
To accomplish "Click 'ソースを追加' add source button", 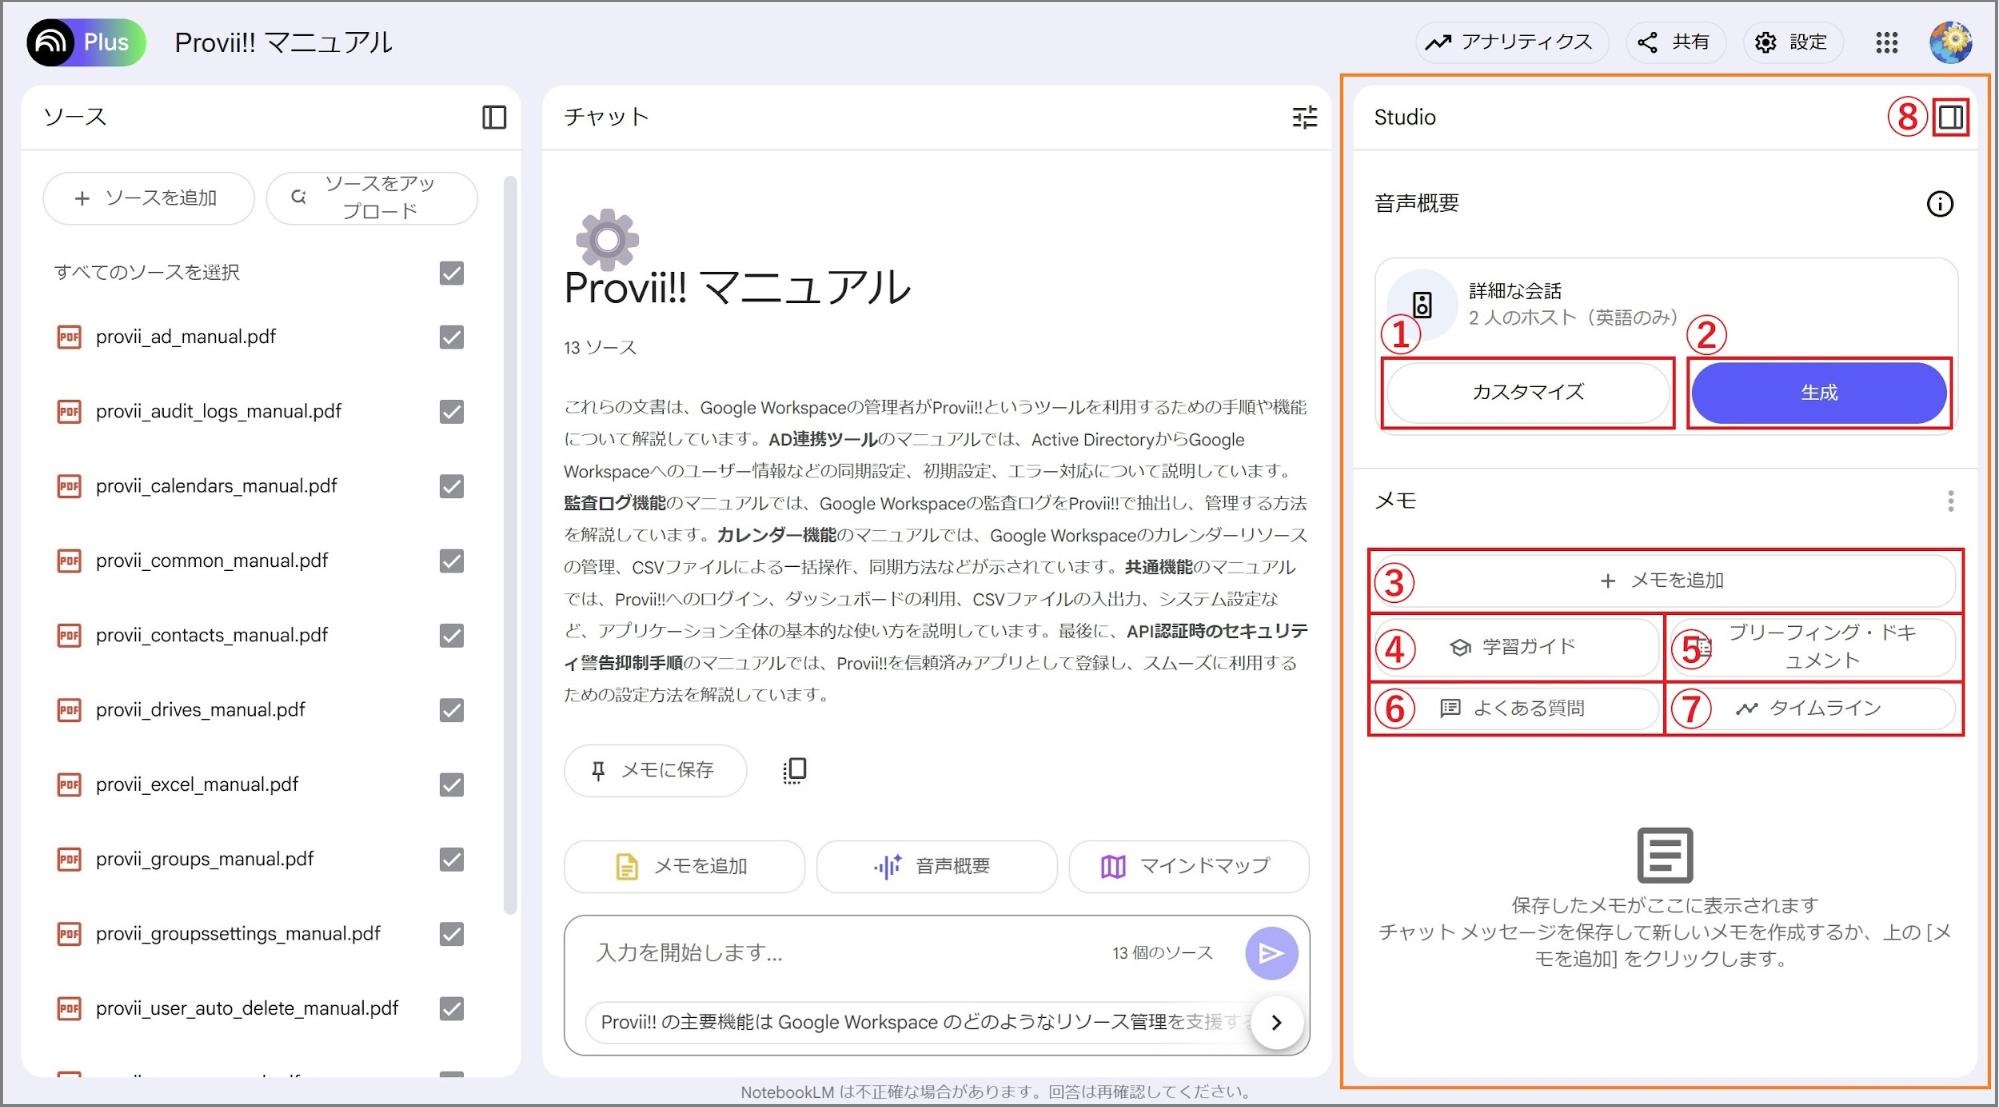I will [148, 198].
